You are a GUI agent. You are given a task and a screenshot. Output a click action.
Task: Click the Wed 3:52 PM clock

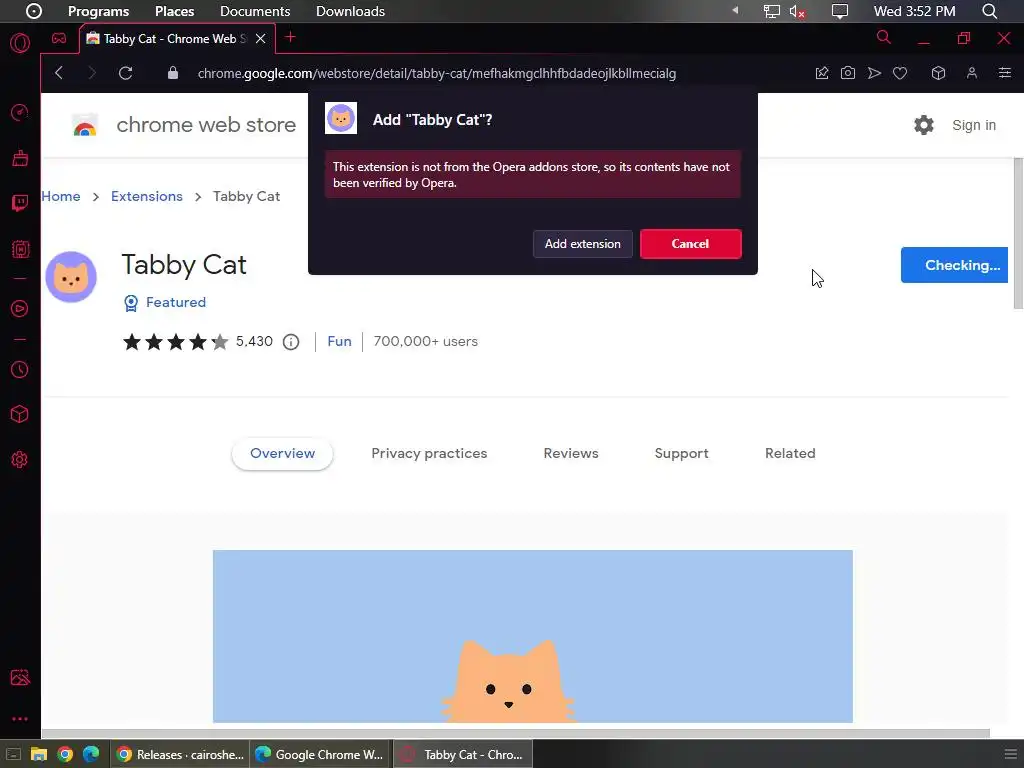[914, 11]
